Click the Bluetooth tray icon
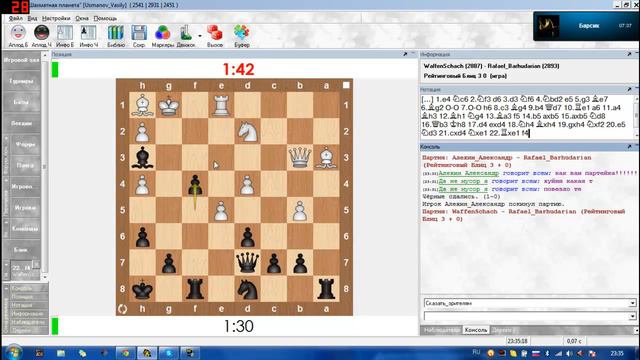 click(x=547, y=353)
